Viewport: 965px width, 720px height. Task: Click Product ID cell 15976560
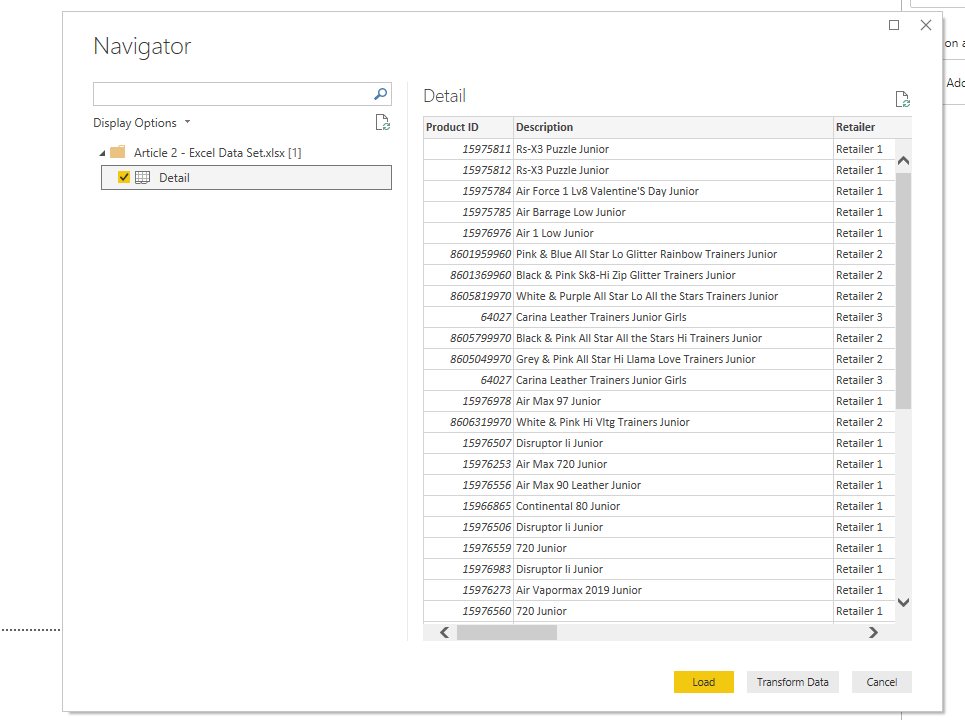pos(468,611)
